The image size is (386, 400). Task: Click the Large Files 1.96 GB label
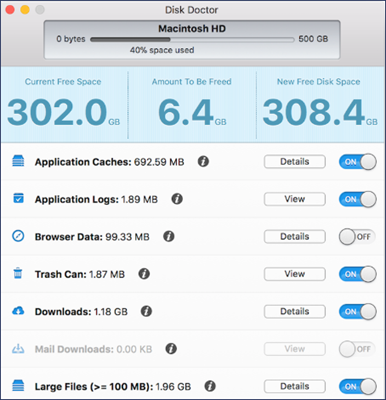coord(113,387)
